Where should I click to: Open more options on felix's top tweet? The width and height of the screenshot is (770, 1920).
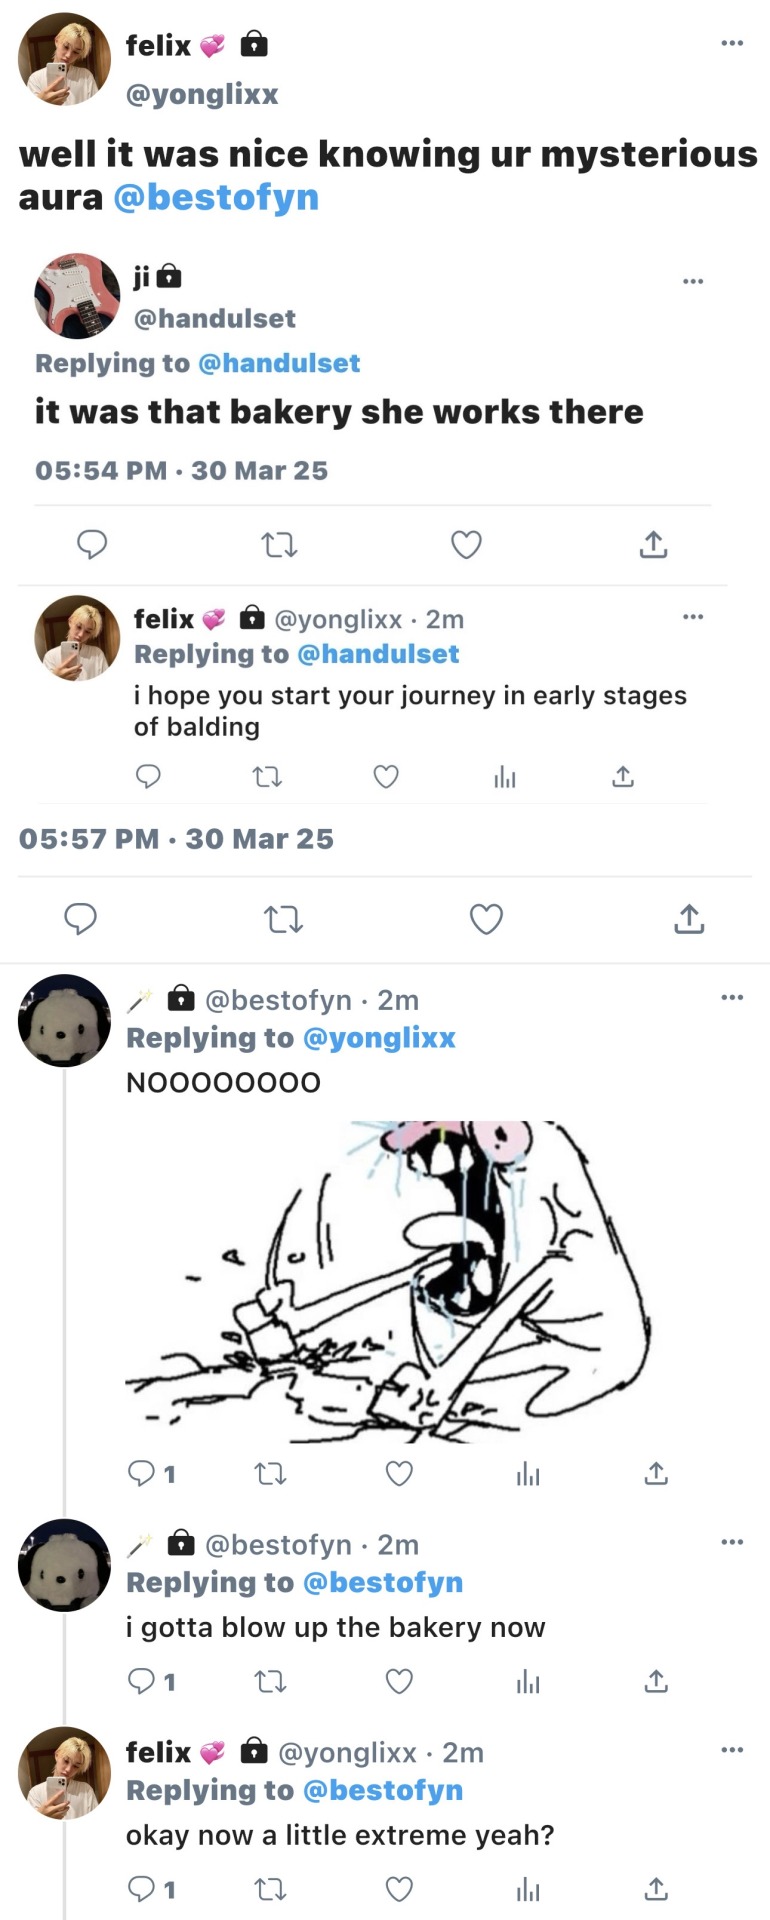tap(732, 43)
